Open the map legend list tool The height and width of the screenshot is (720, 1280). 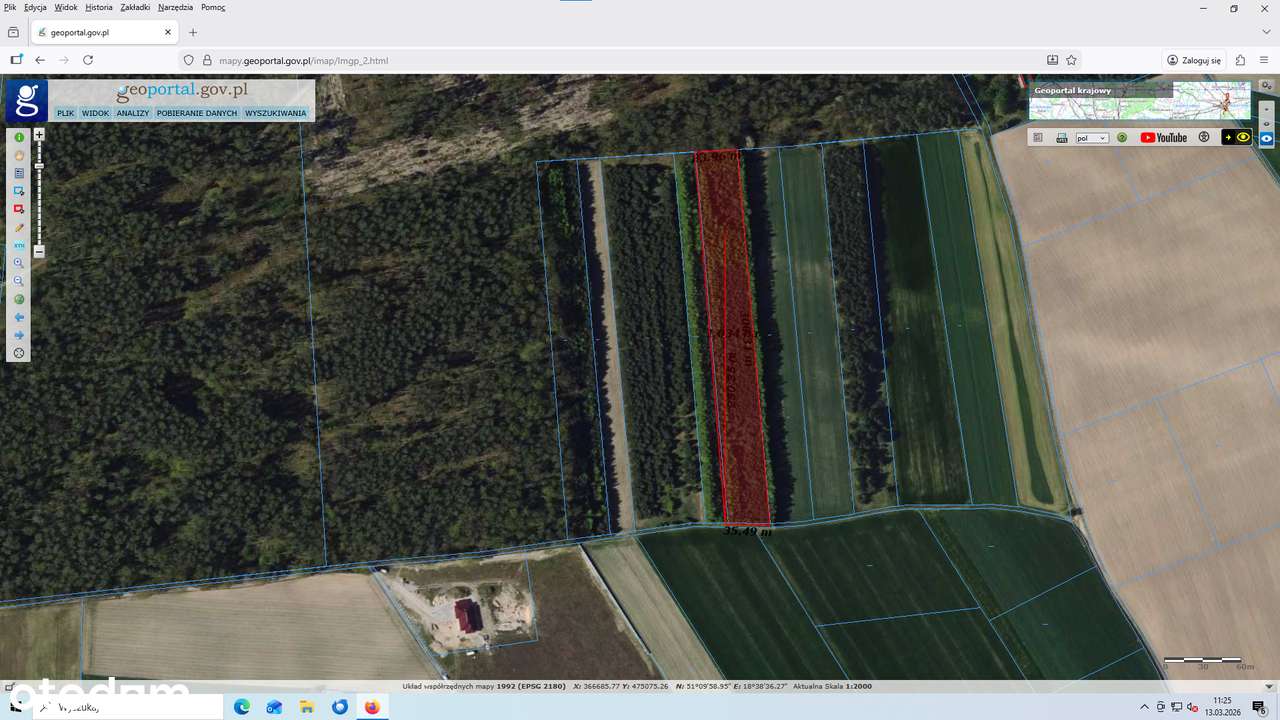pos(19,173)
